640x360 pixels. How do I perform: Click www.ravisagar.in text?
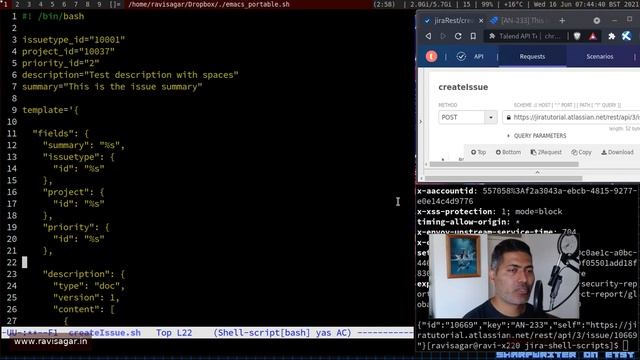click(x=51, y=341)
